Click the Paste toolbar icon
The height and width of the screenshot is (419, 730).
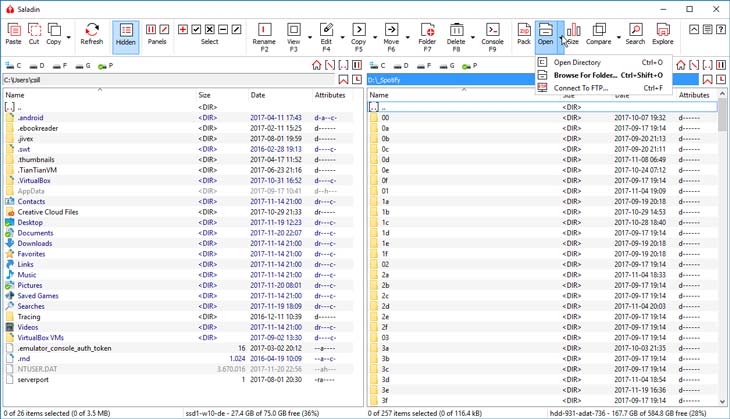coord(13,34)
